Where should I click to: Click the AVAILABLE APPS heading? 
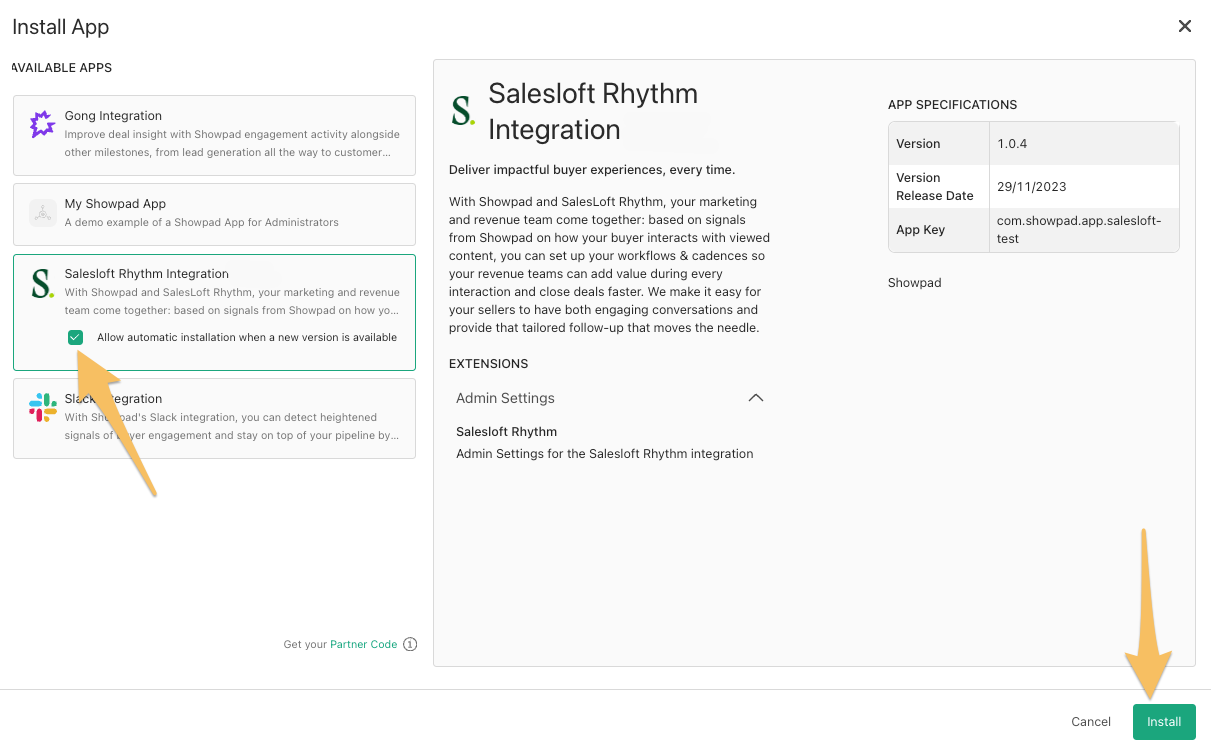[x=62, y=68]
